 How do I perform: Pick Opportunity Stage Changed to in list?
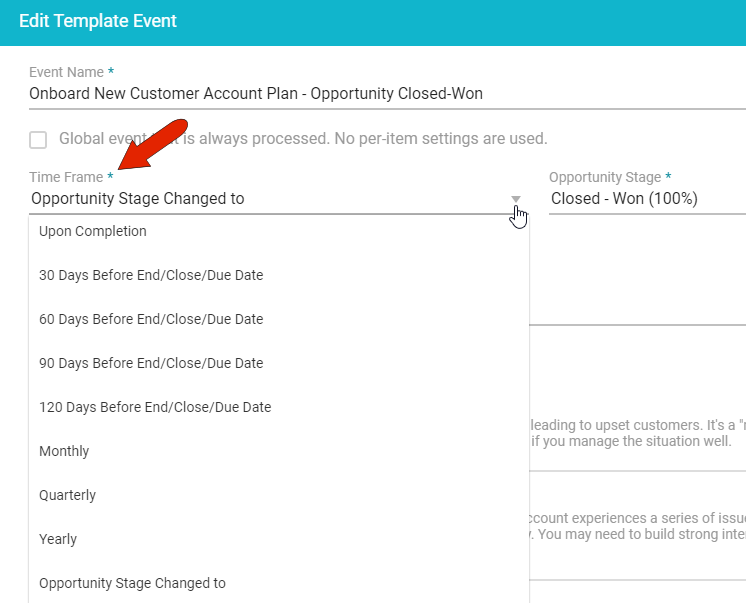132,583
